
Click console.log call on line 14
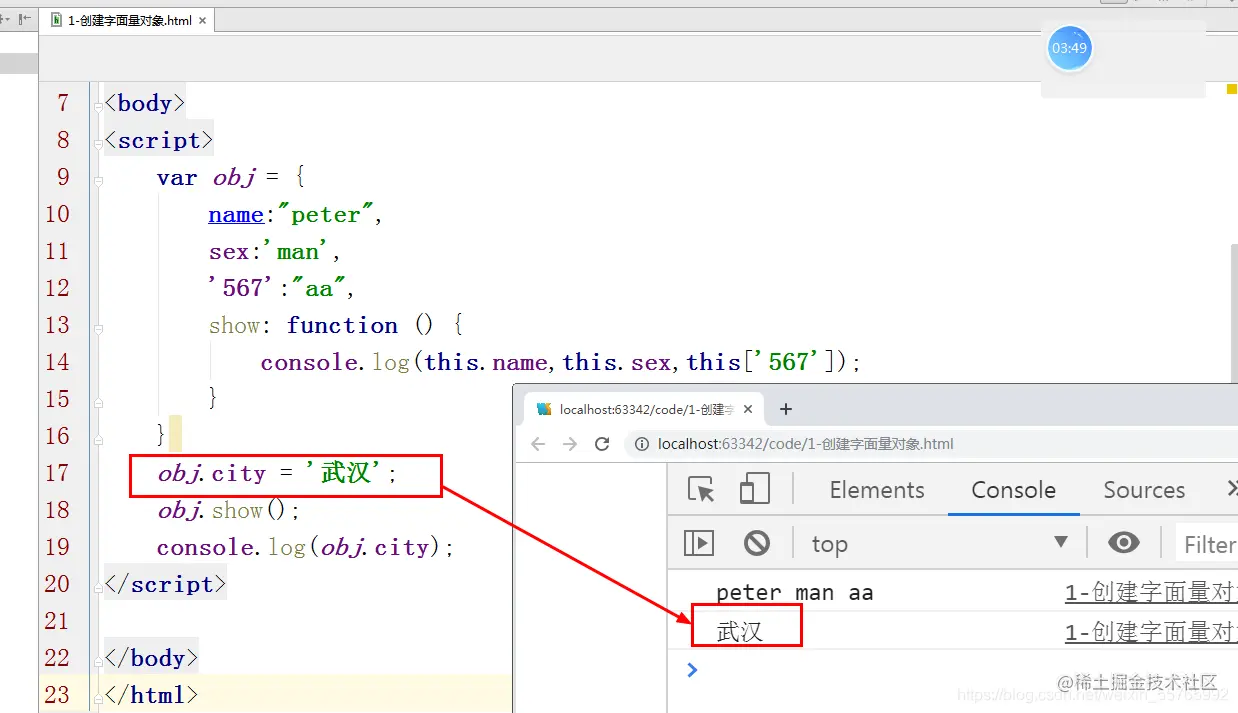click(560, 362)
